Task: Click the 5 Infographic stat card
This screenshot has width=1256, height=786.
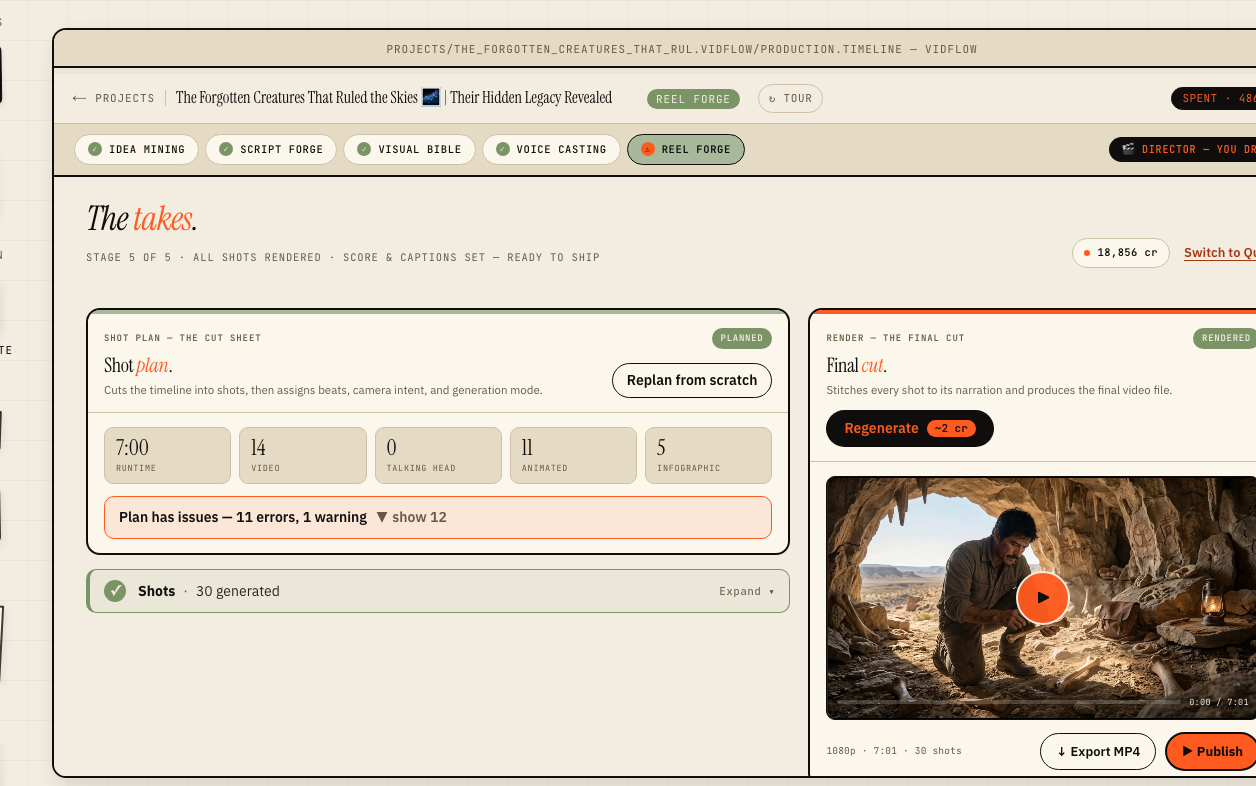Action: (x=708, y=456)
